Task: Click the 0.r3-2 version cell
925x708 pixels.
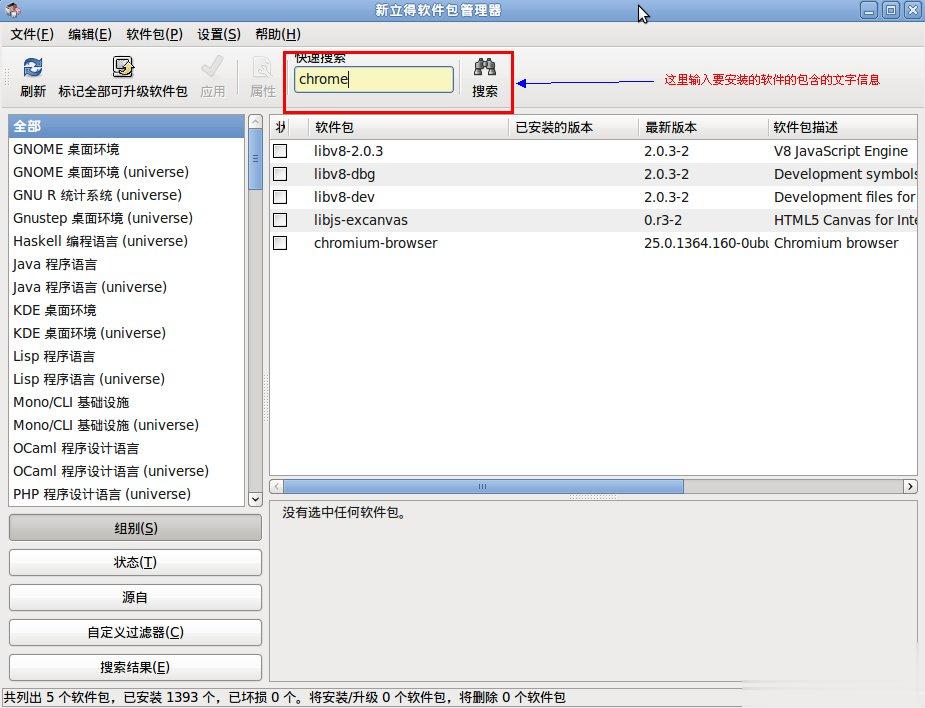Action: point(662,220)
